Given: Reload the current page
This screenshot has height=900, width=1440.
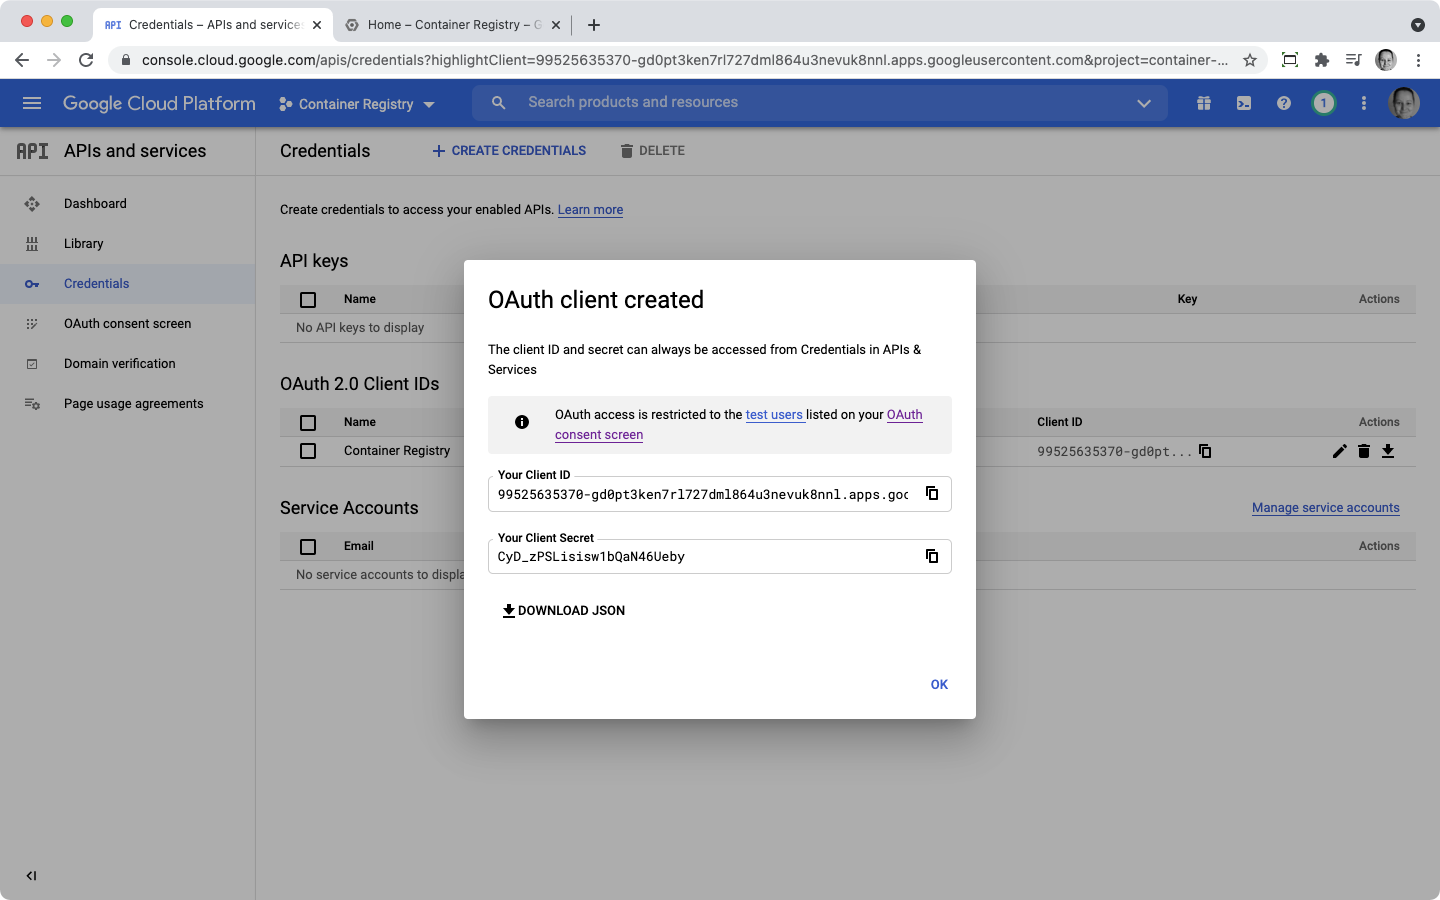Looking at the screenshot, I should point(86,60).
